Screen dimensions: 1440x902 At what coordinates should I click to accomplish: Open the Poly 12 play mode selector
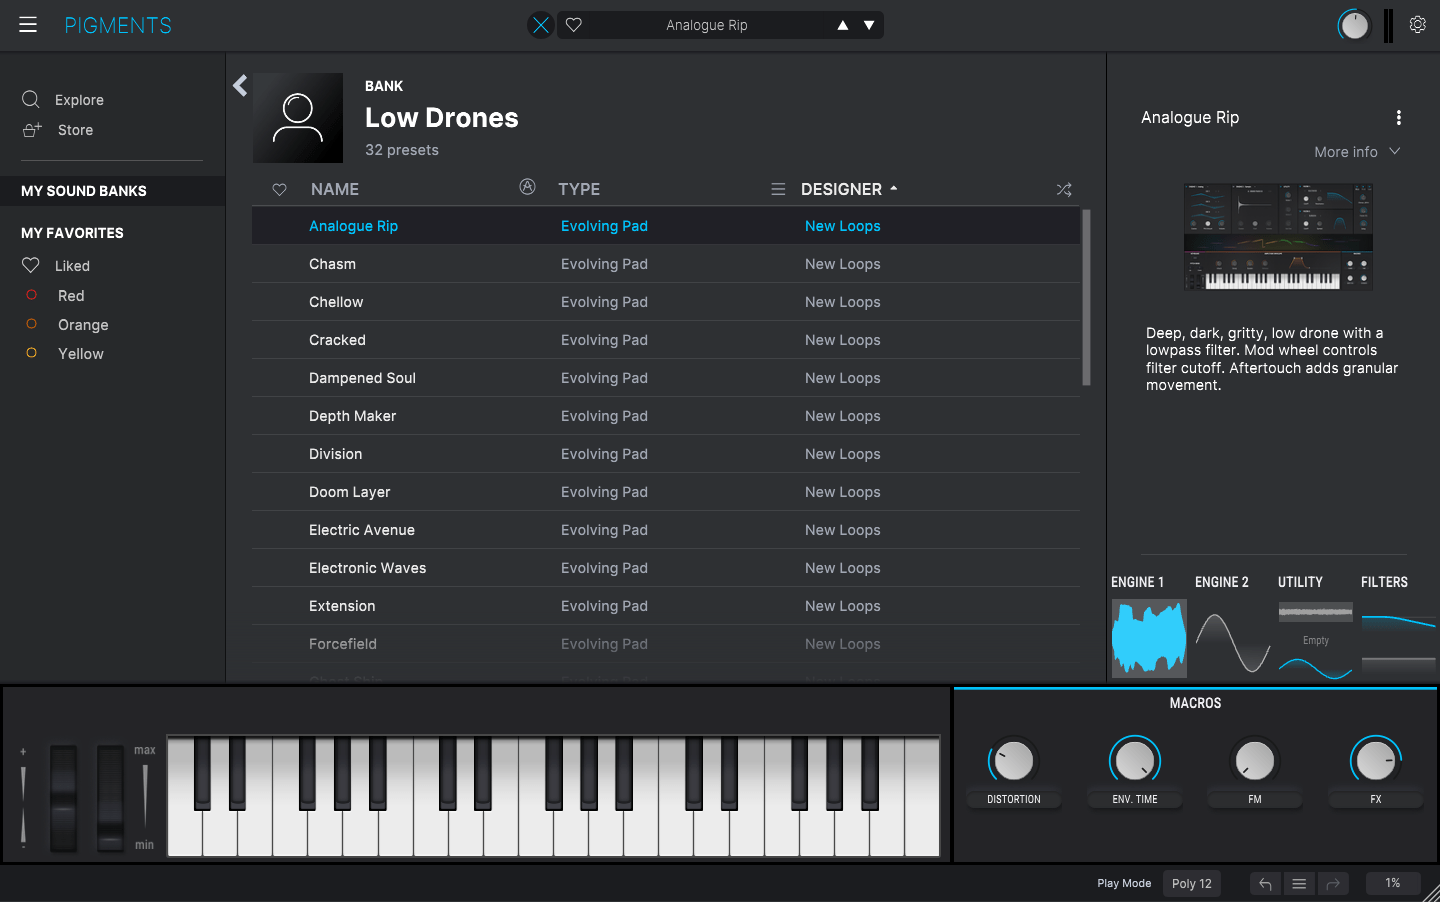click(1191, 883)
